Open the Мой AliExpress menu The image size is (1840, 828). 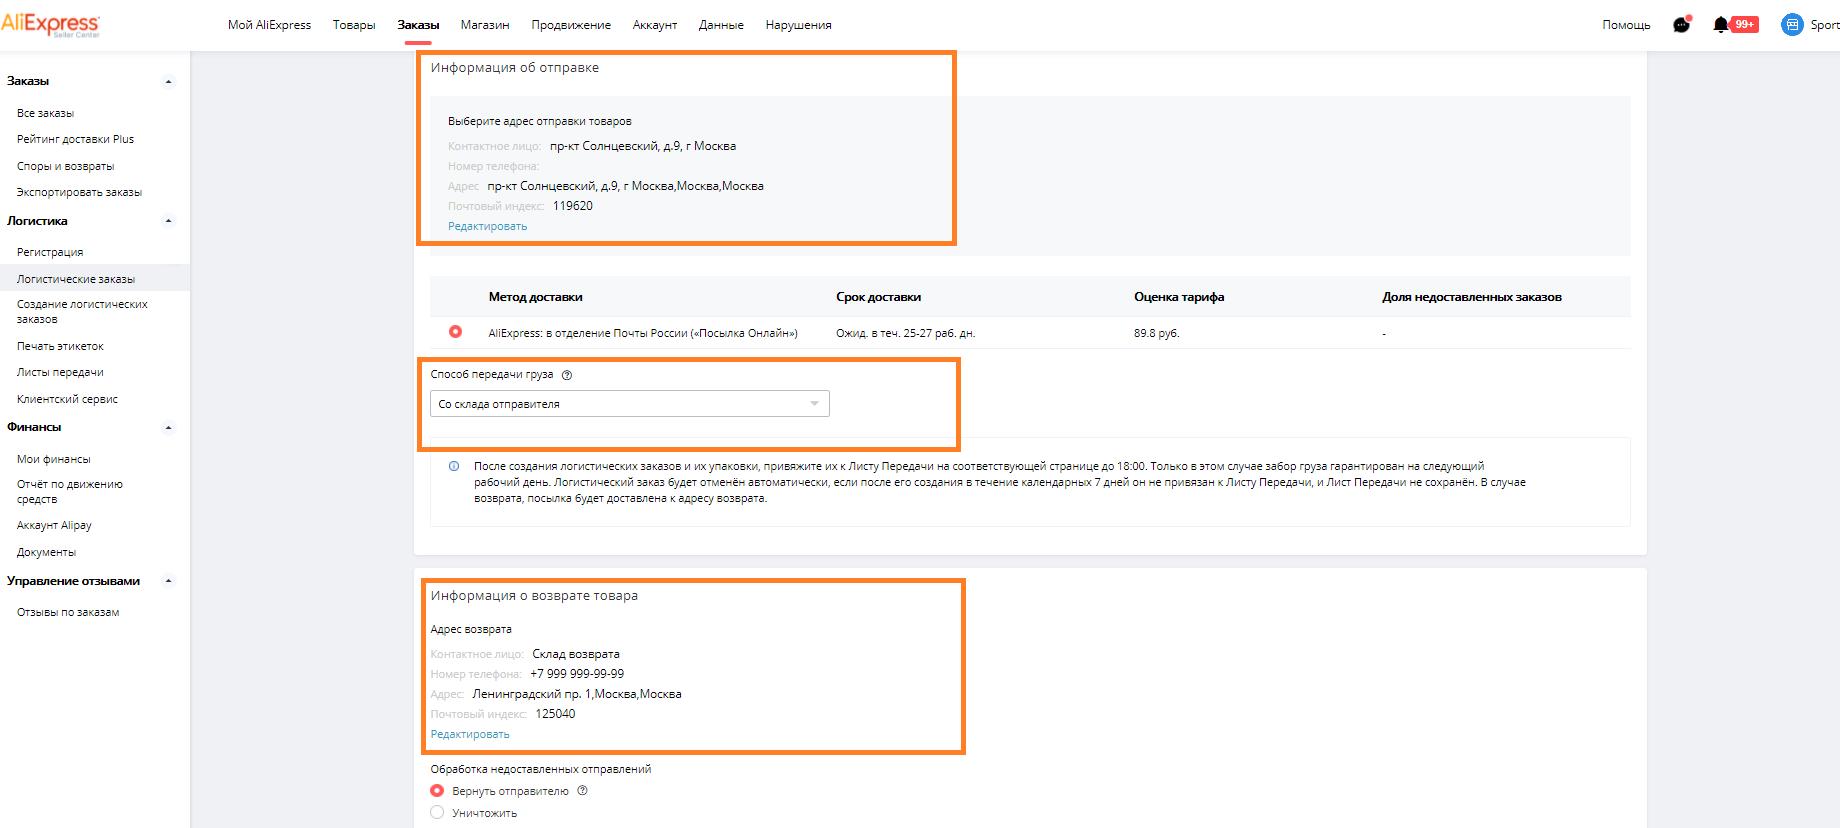269,25
